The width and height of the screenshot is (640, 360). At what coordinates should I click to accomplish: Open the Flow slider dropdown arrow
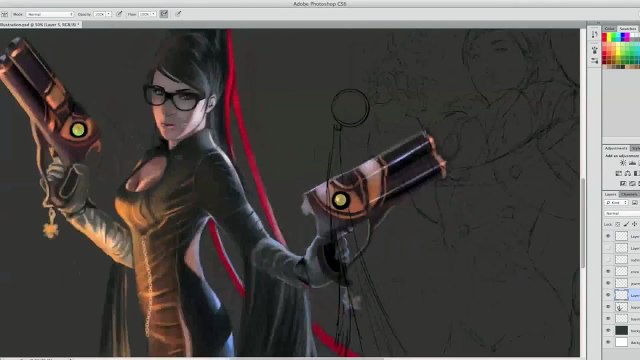[153, 14]
